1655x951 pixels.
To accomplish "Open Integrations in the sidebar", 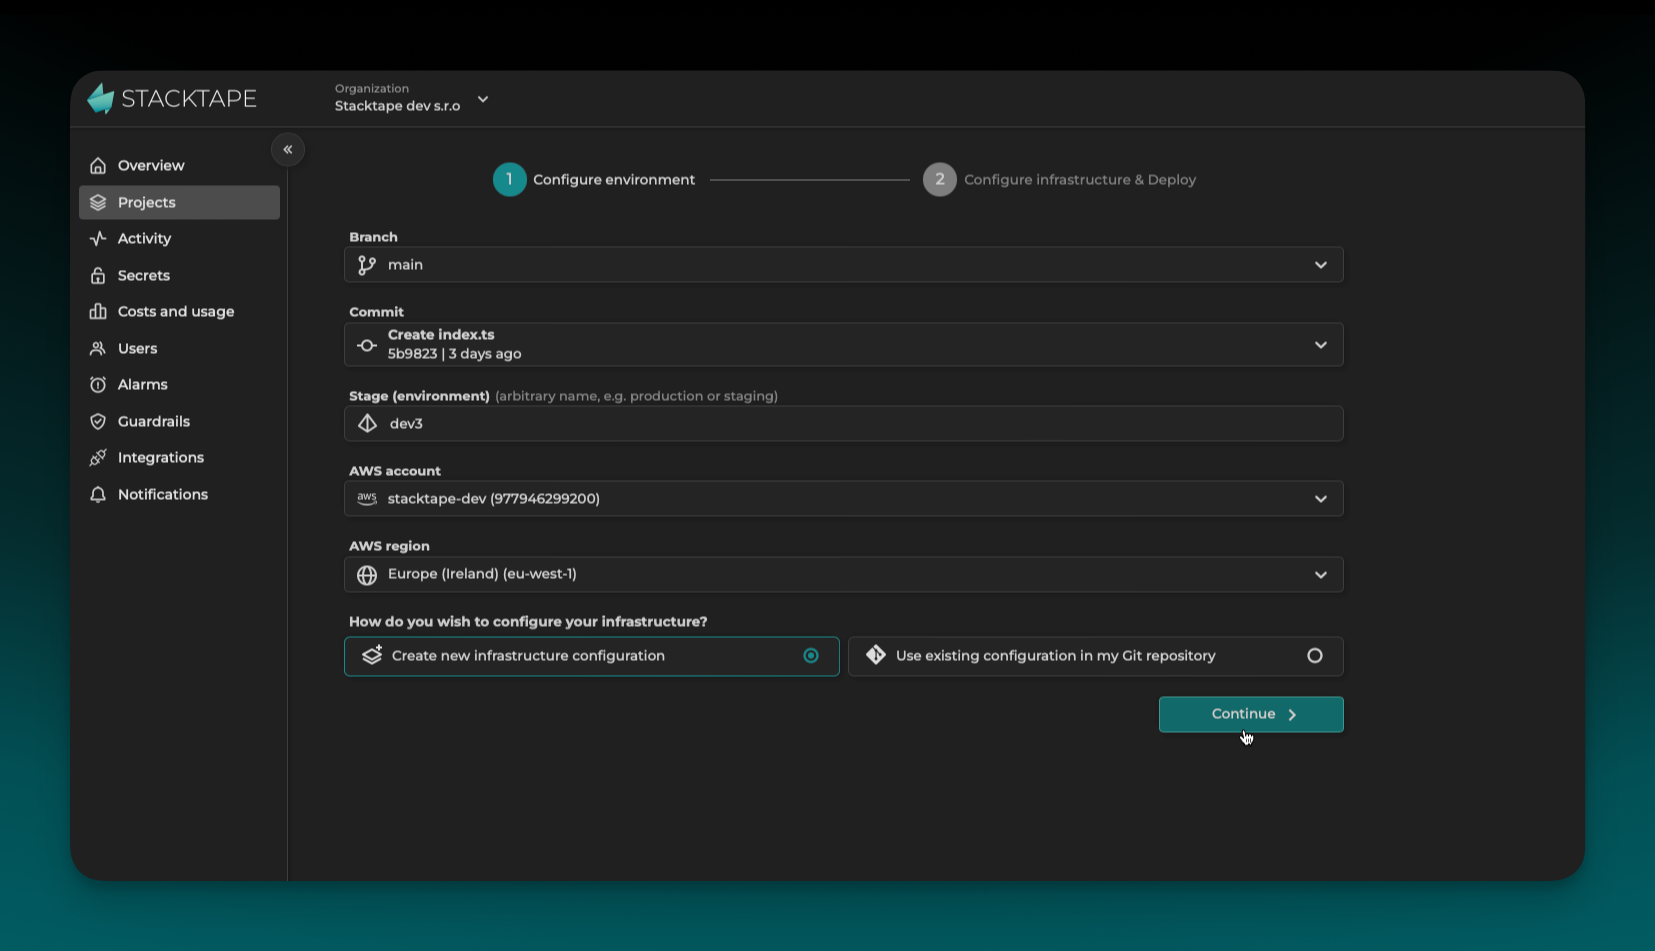I will 179,458.
